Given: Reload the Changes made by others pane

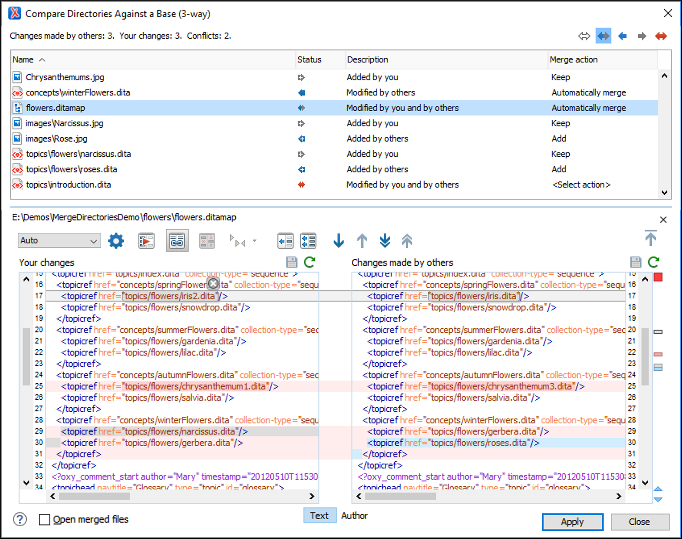Looking at the screenshot, I should point(654,263).
